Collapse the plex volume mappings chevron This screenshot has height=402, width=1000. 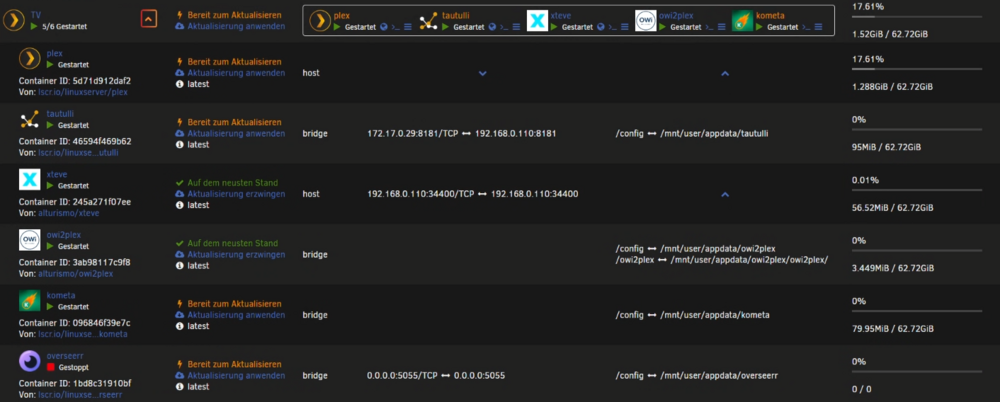(724, 73)
